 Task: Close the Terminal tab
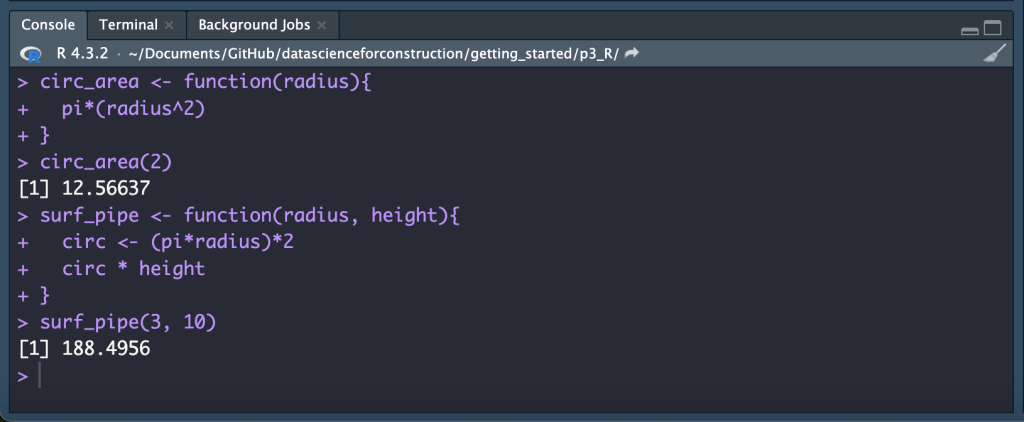coord(168,24)
